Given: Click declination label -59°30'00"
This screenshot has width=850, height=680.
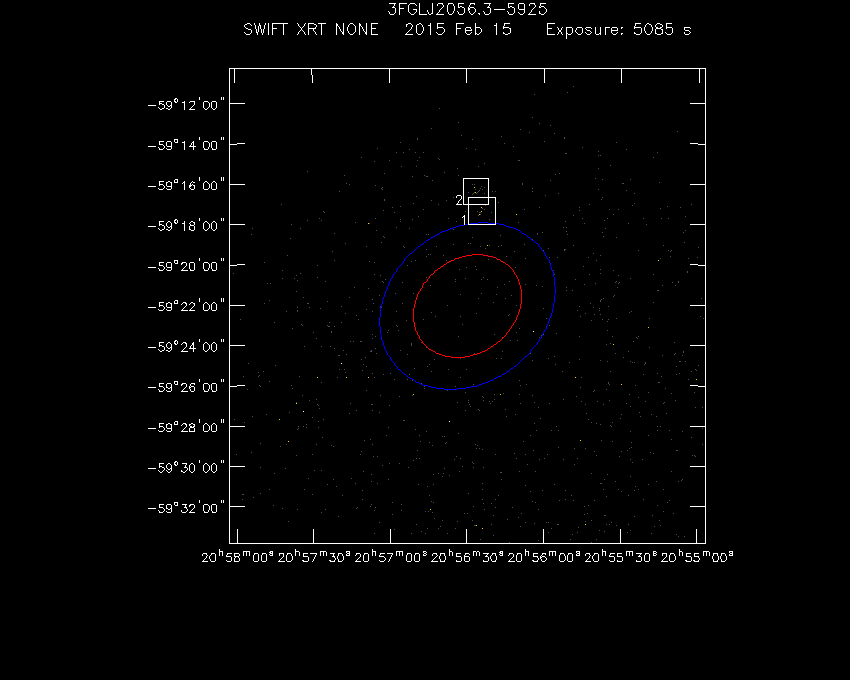Looking at the screenshot, I should [x=186, y=467].
